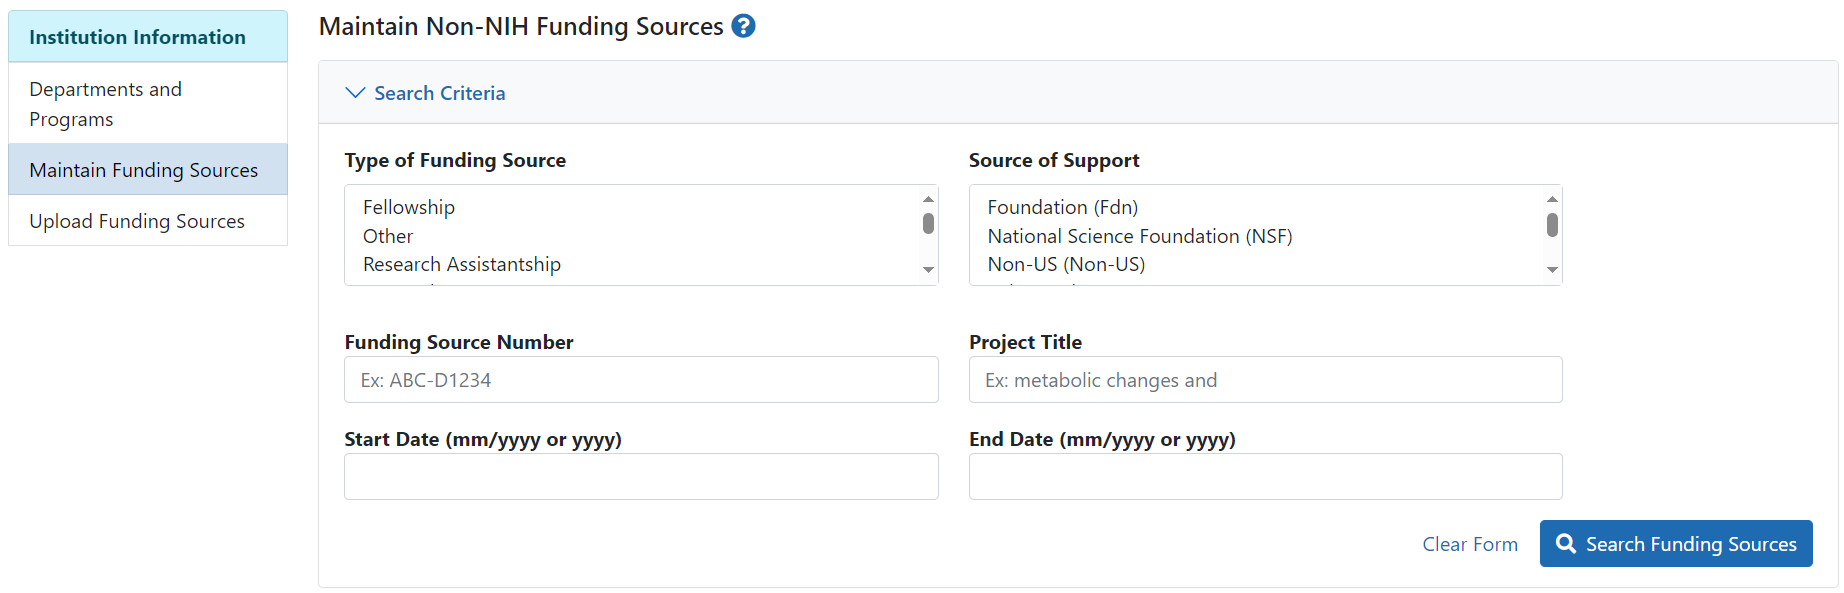Click the Source of Support list down arrow
1844x593 pixels.
click(x=1552, y=270)
